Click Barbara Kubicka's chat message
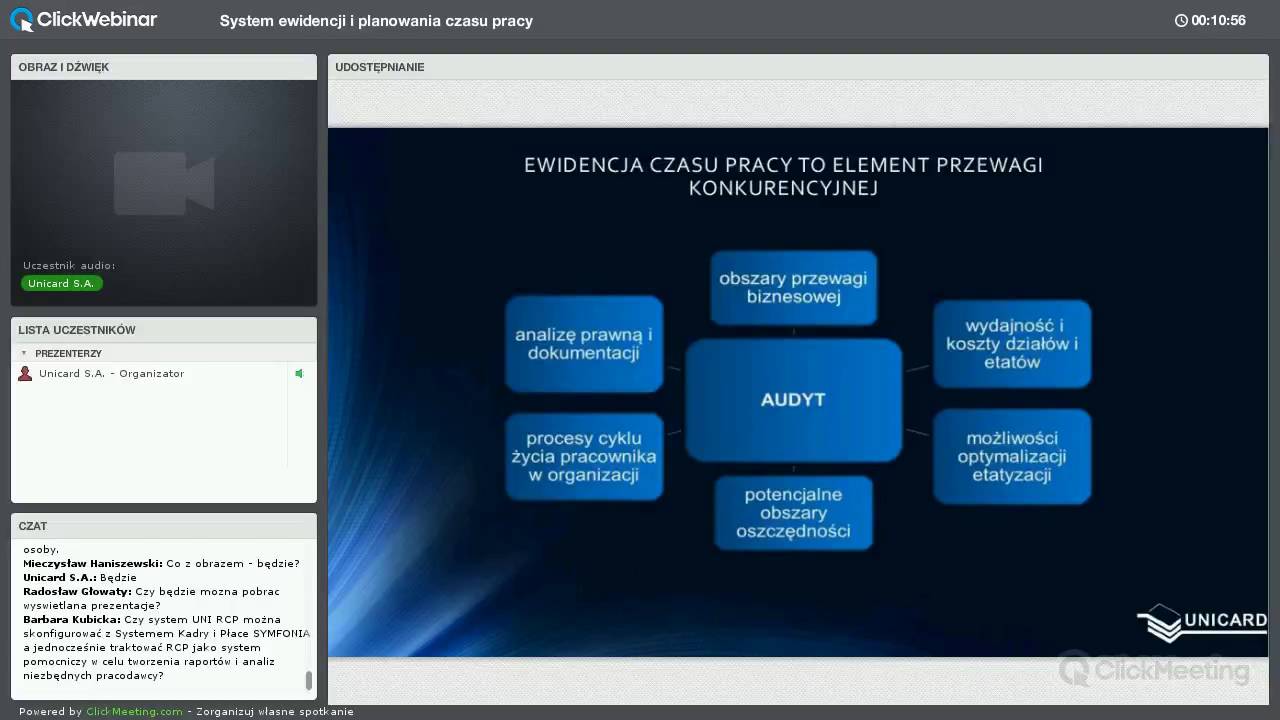This screenshot has height=720, width=1280. 166,647
